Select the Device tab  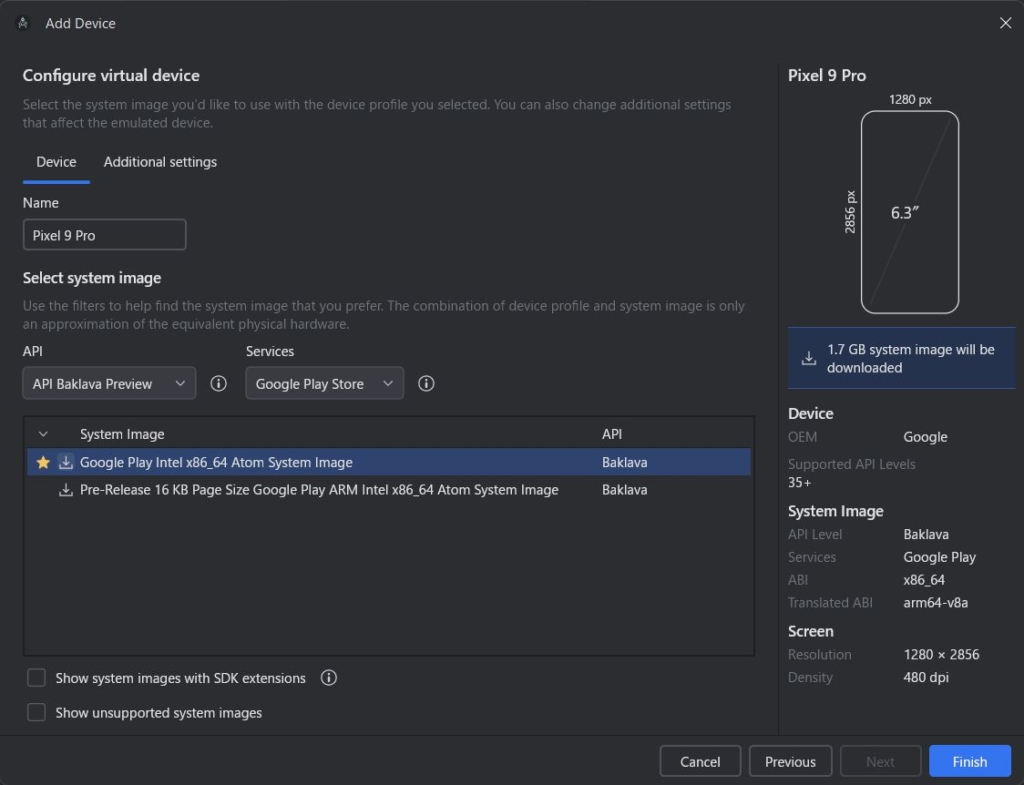pos(56,161)
